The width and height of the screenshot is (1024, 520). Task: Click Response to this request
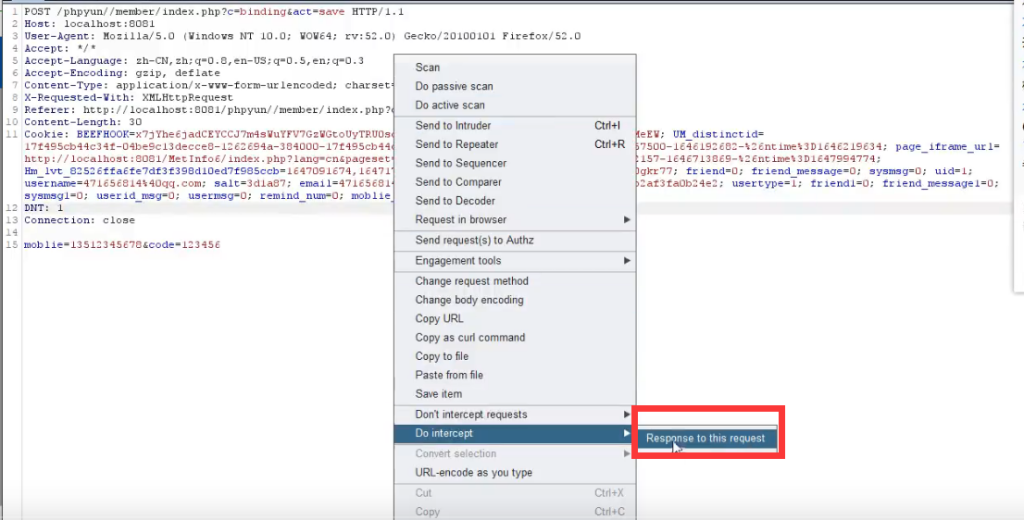pyautogui.click(x=705, y=438)
